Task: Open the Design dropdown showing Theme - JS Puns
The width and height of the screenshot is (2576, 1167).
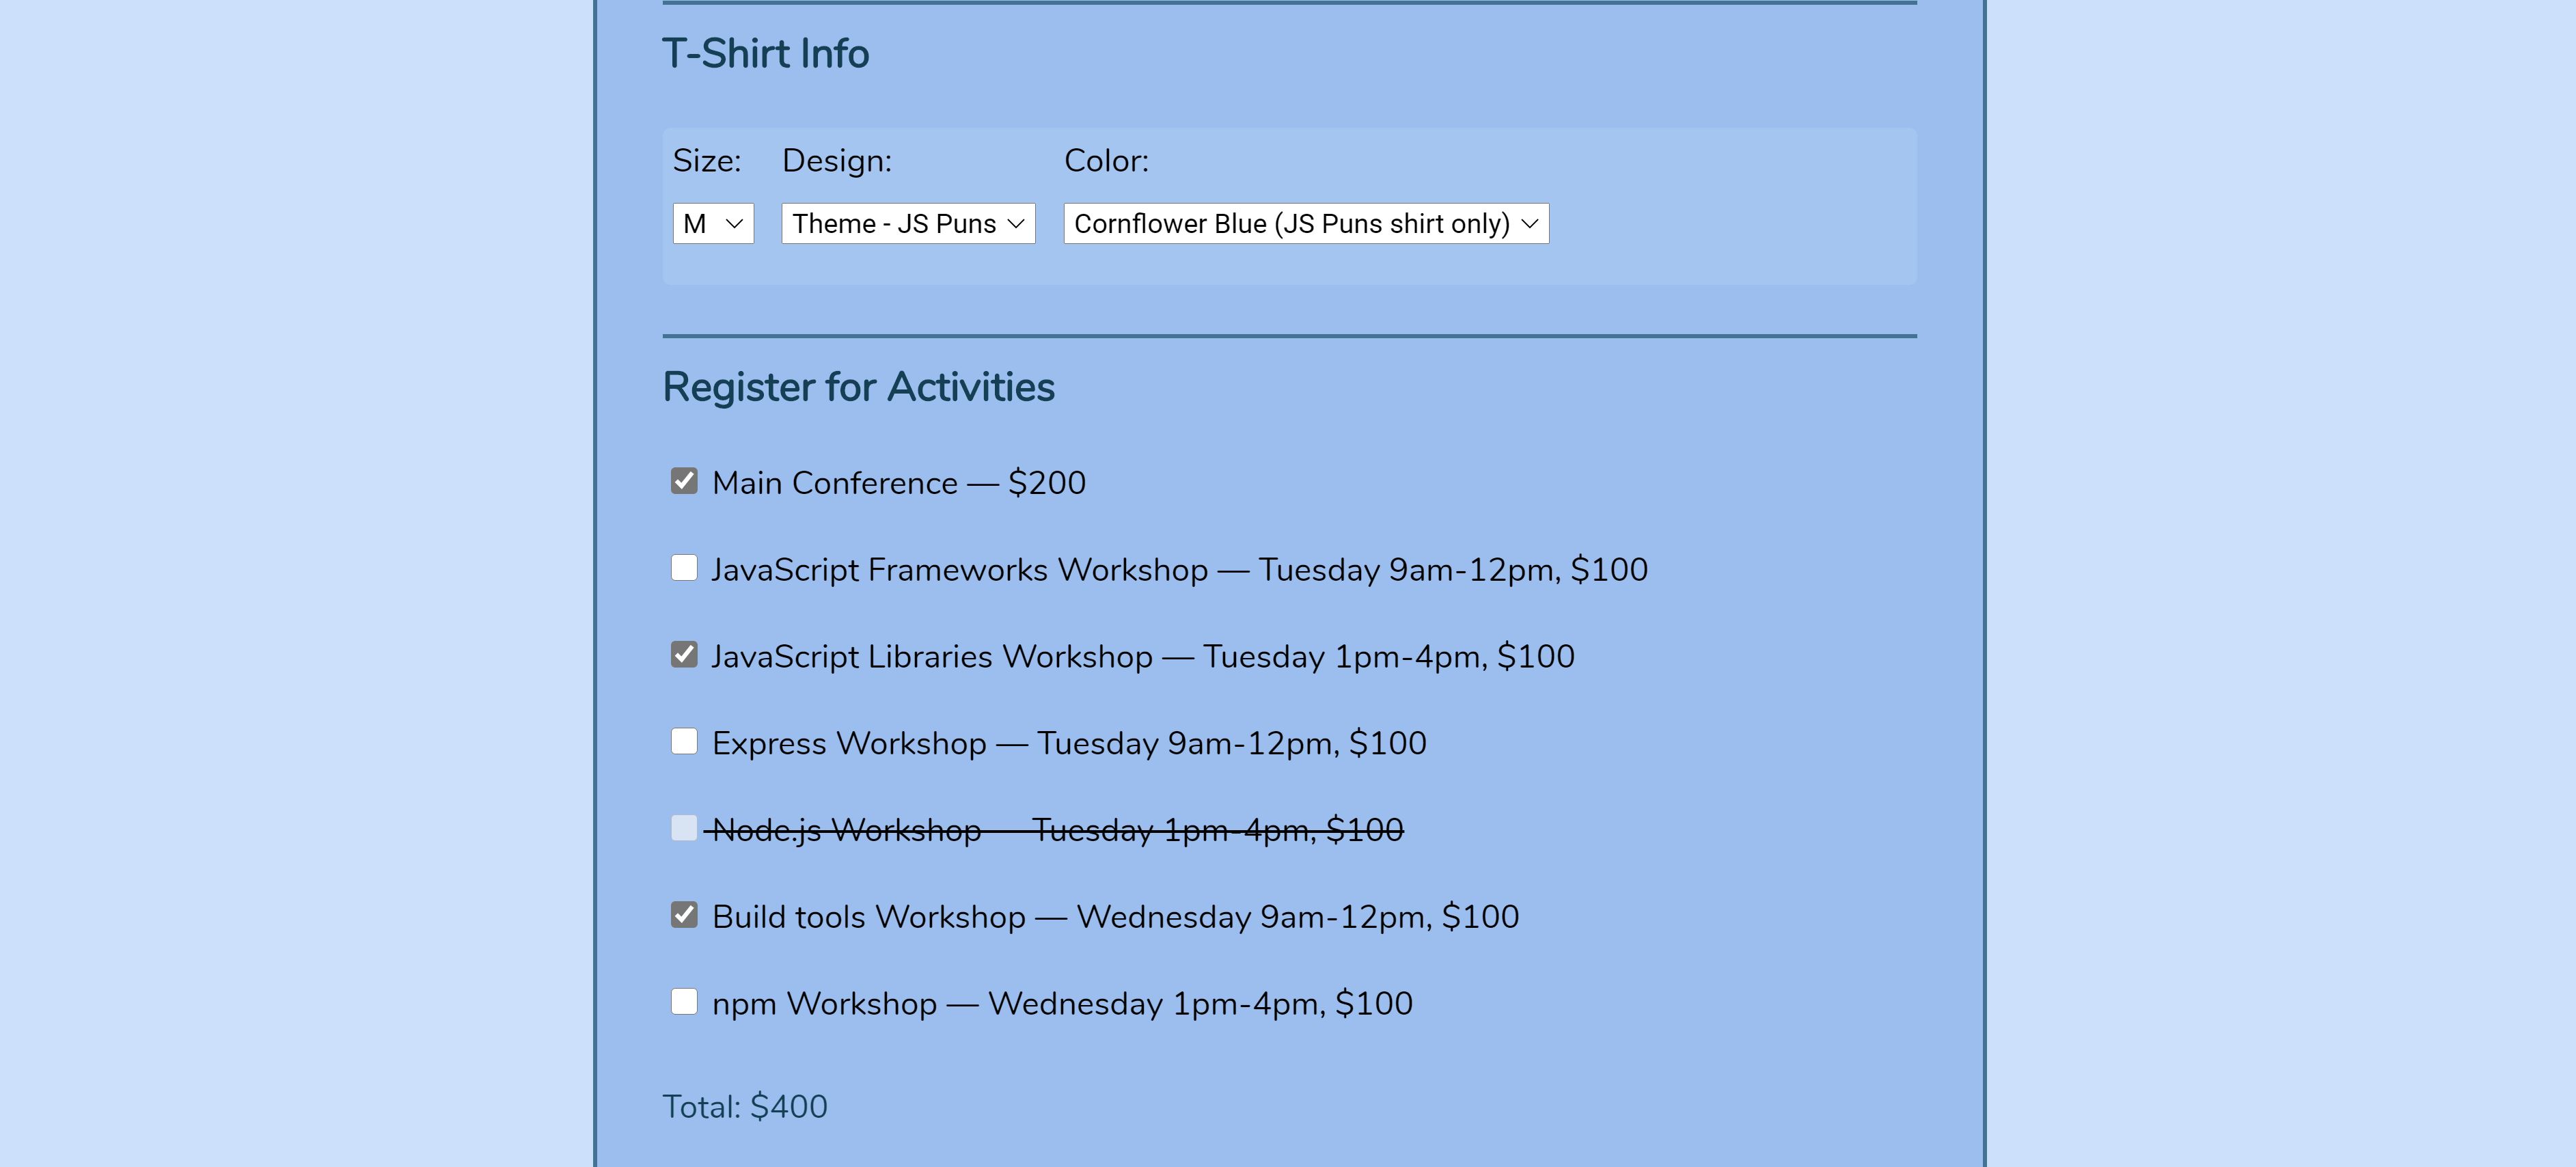Action: 906,223
